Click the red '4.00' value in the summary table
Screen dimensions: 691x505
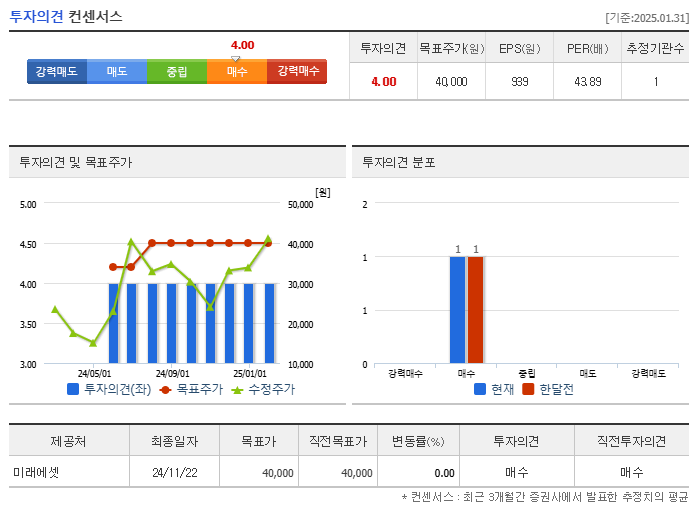(384, 82)
